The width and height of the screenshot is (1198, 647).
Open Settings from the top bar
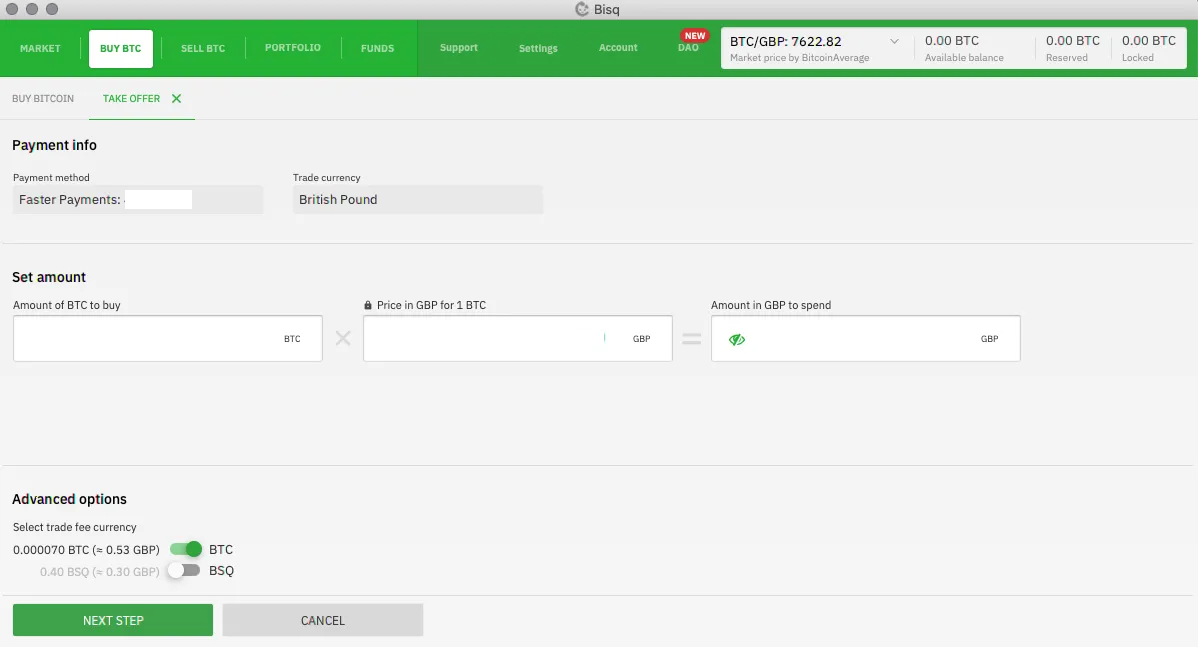(538, 48)
